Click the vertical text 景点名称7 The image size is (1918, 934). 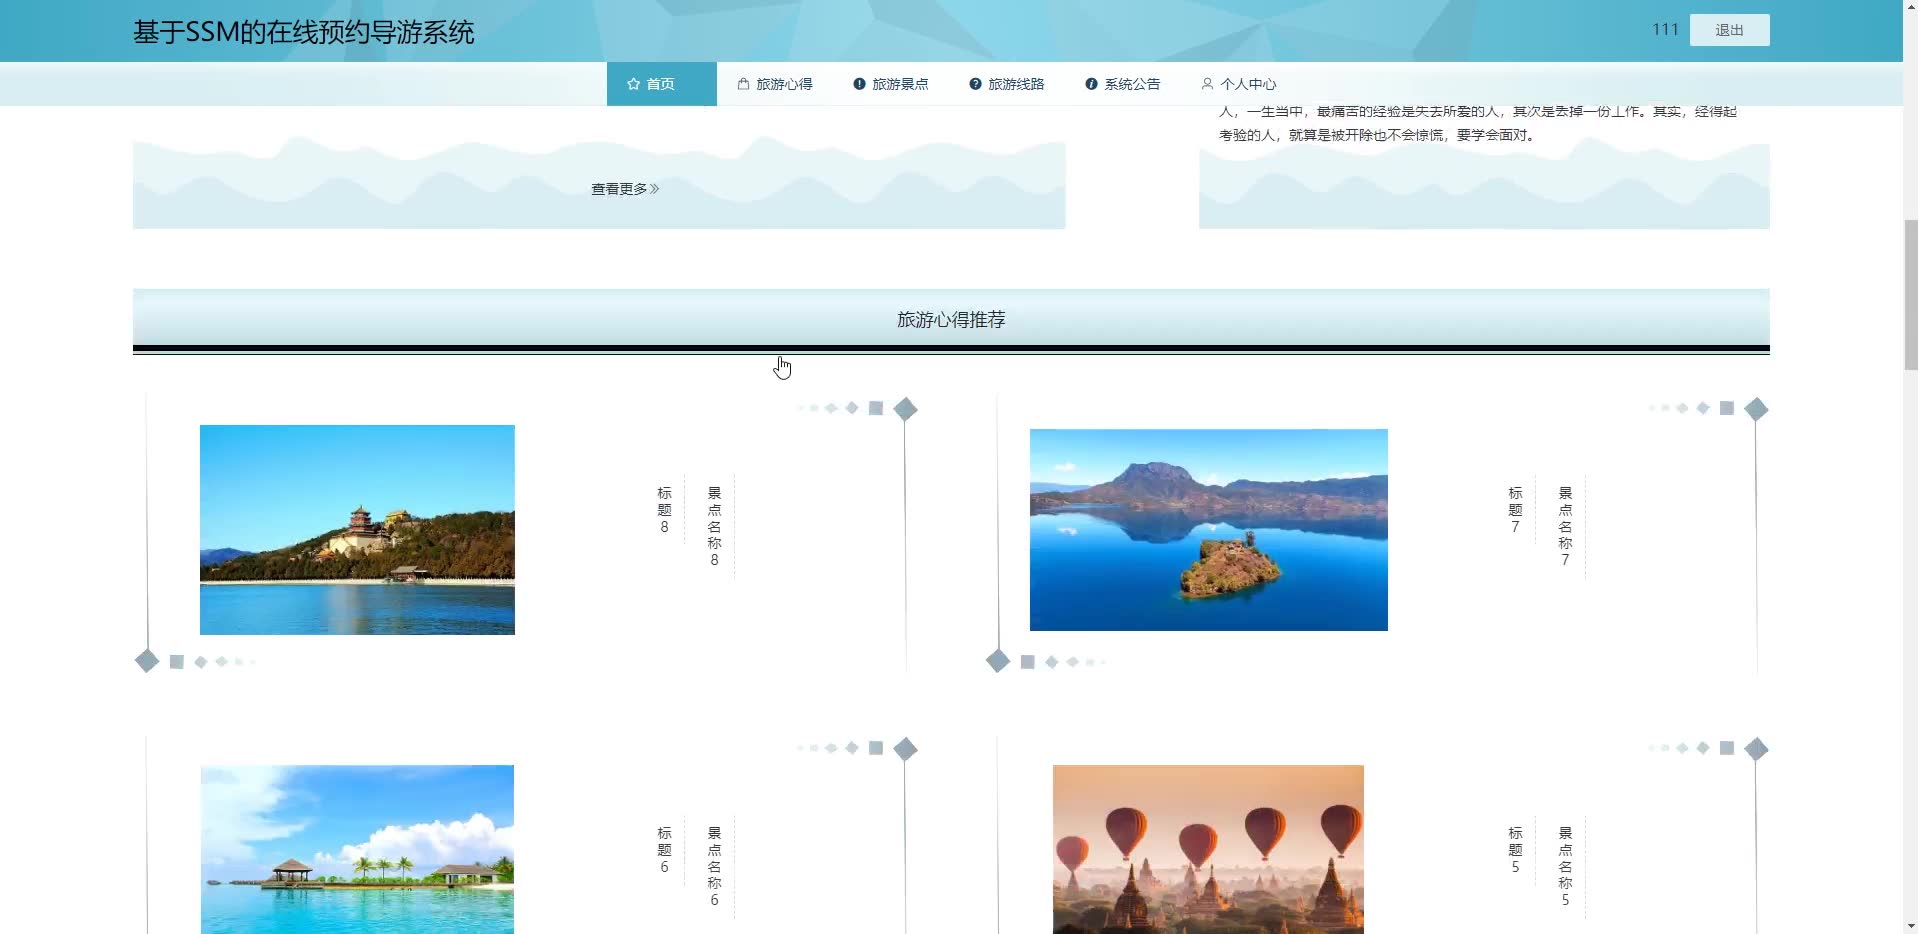click(x=1565, y=527)
